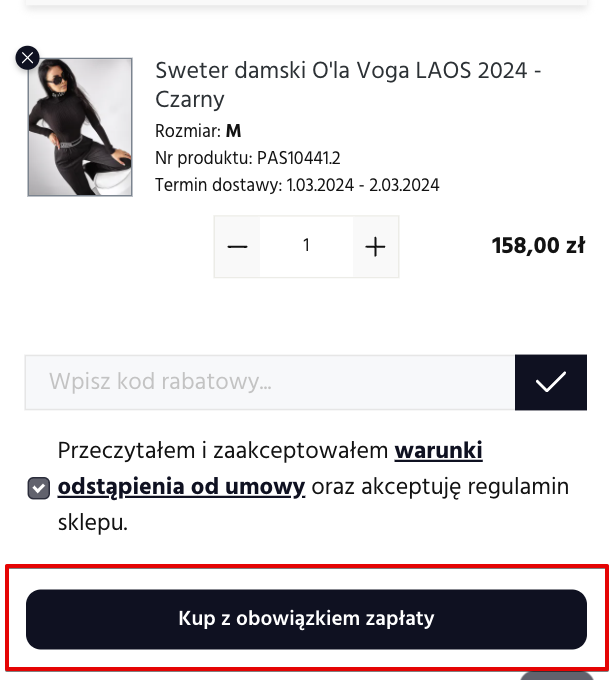Decrease quantity with the minus button
The image size is (614, 680).
coord(237,247)
